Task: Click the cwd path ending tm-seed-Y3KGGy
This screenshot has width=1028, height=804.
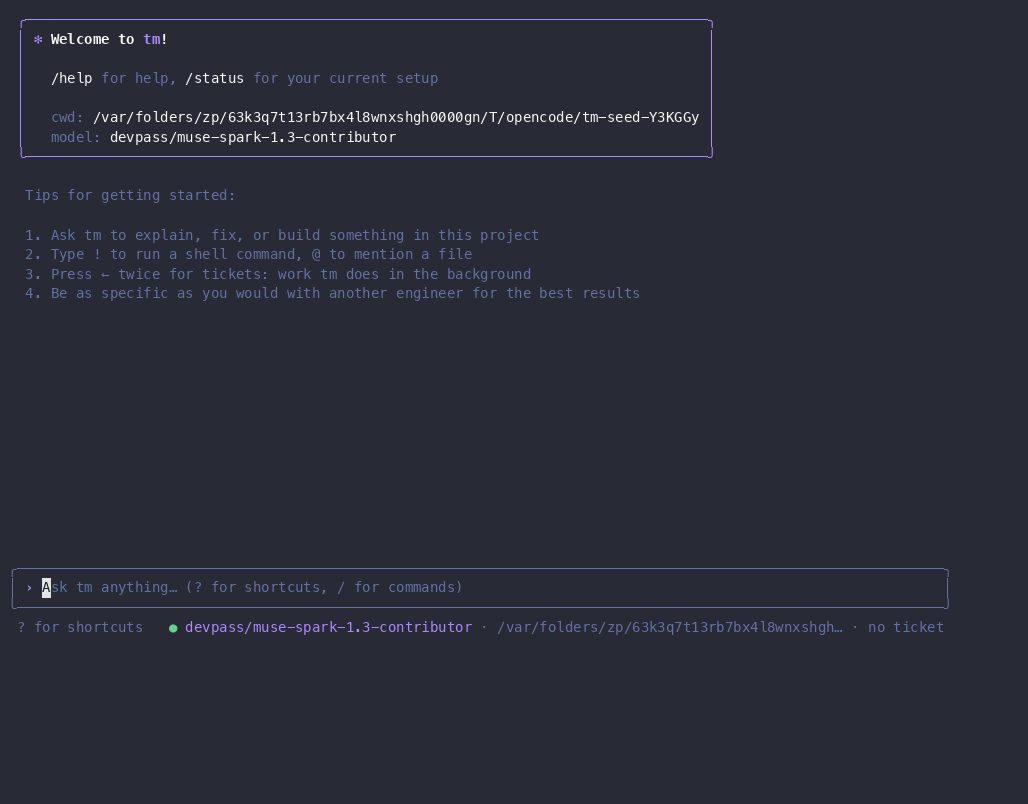Action: [x=396, y=117]
